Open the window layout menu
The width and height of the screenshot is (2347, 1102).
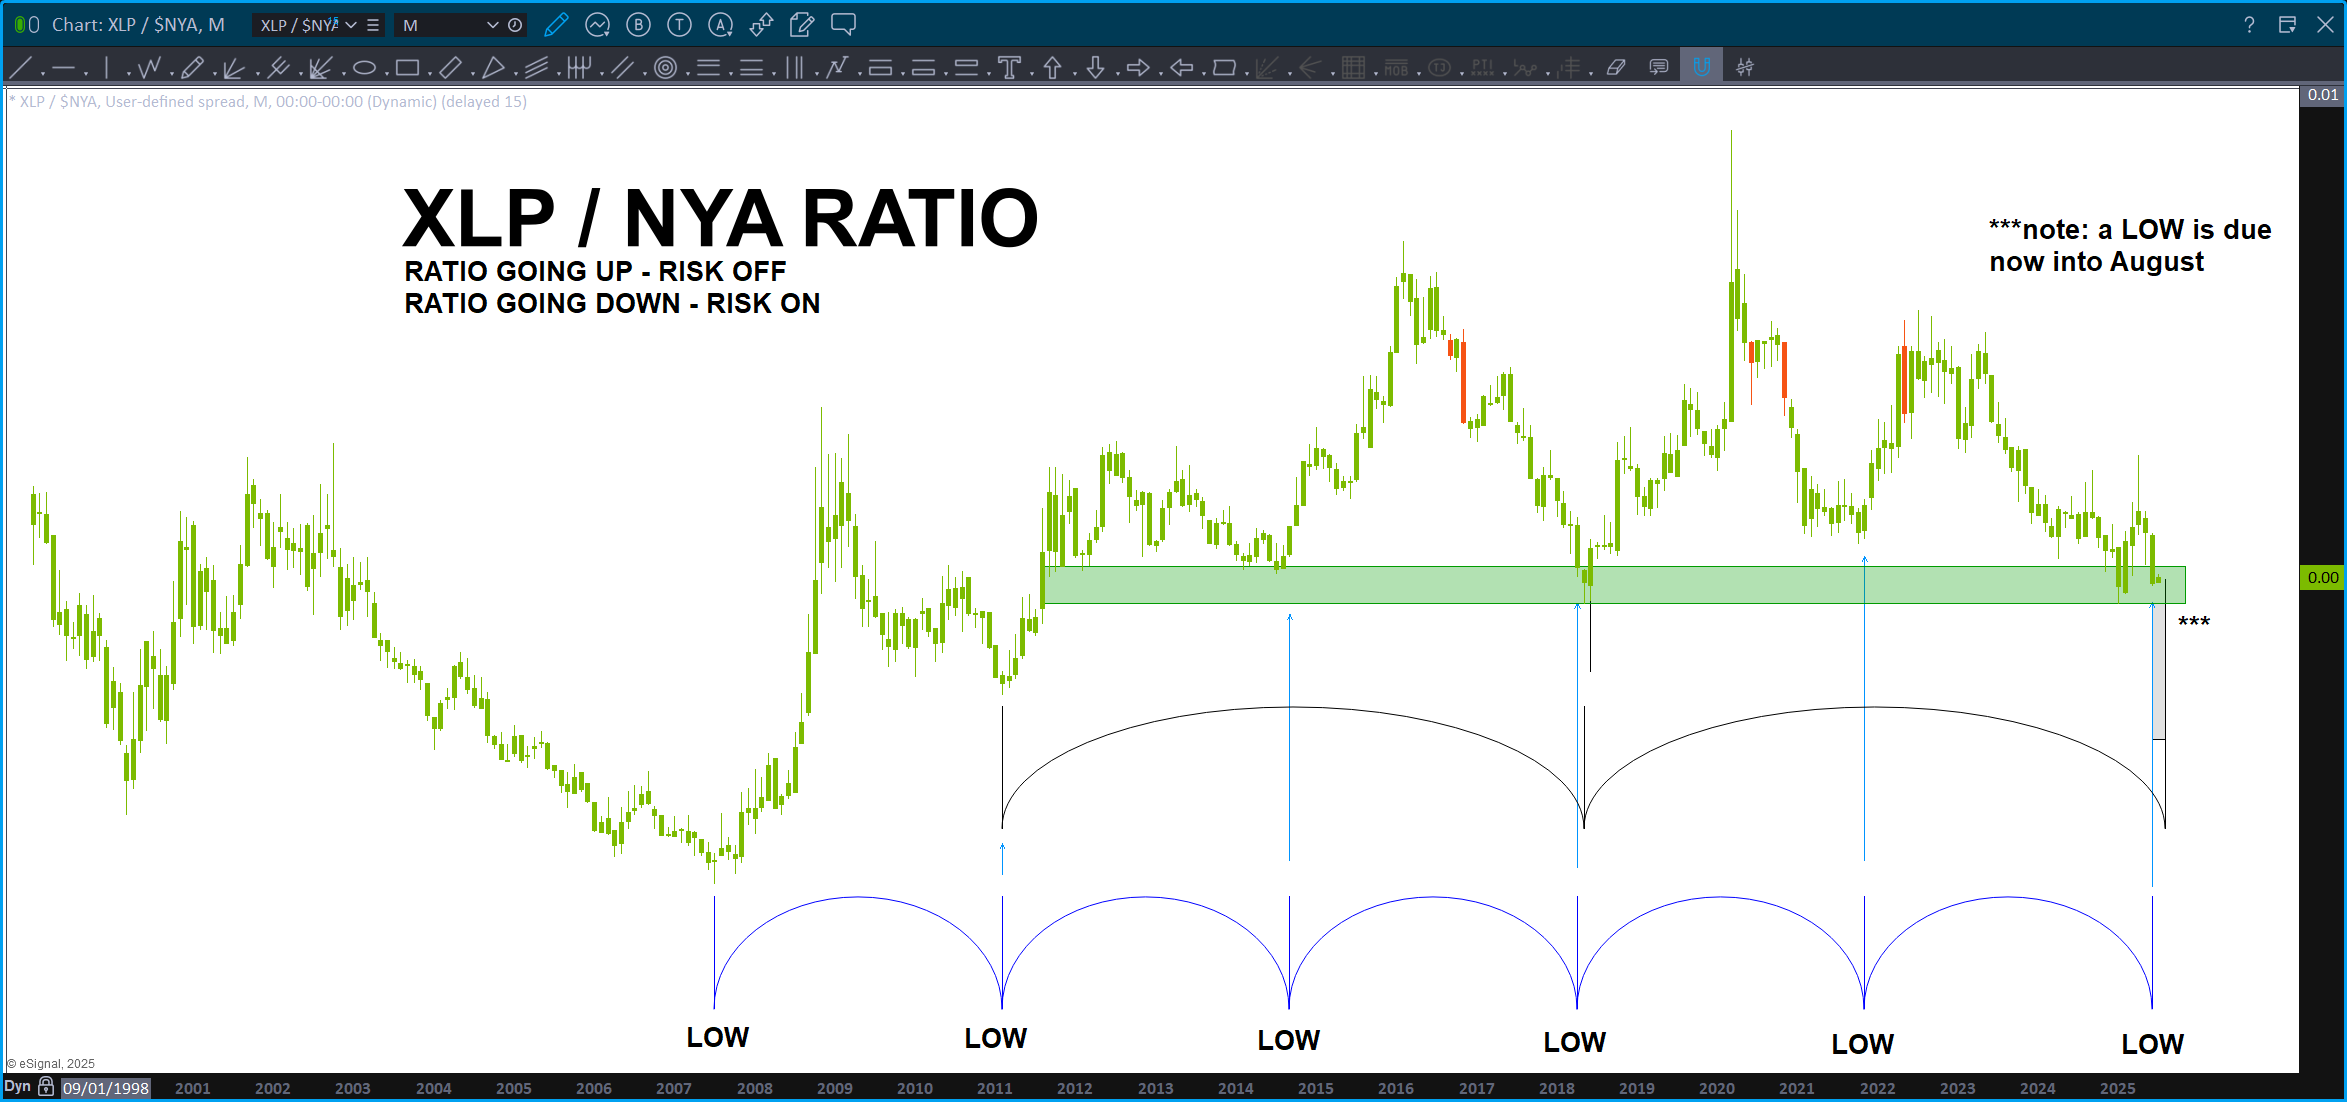[2287, 25]
